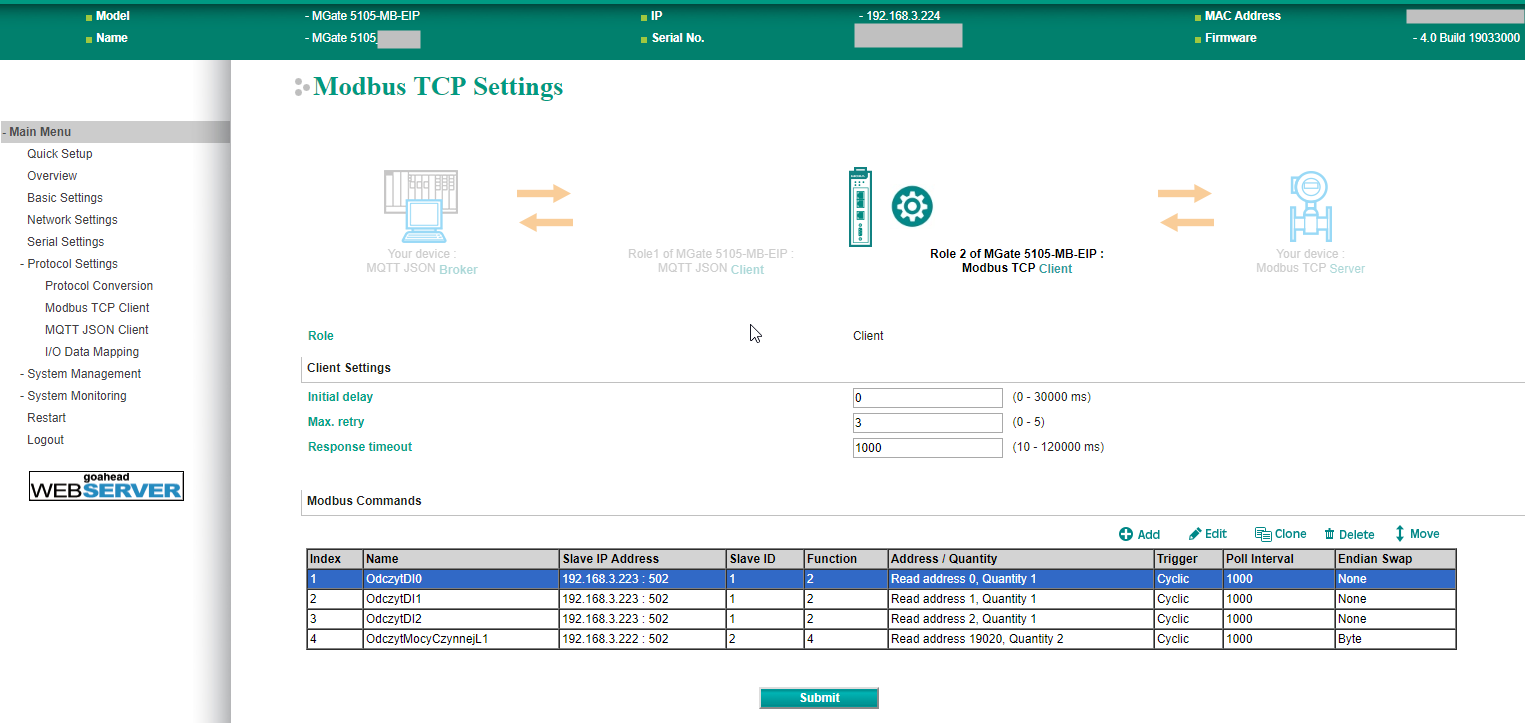Click the Response timeout input field
The width and height of the screenshot is (1525, 723).
point(927,448)
